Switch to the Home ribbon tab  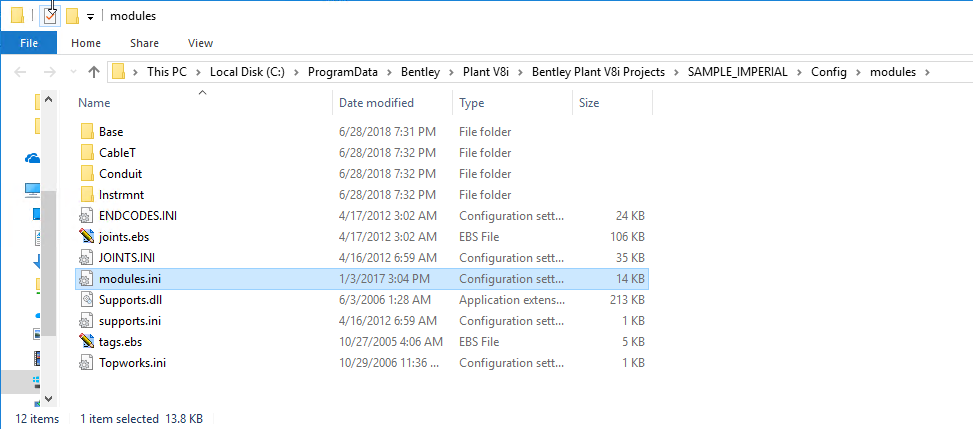[x=86, y=43]
